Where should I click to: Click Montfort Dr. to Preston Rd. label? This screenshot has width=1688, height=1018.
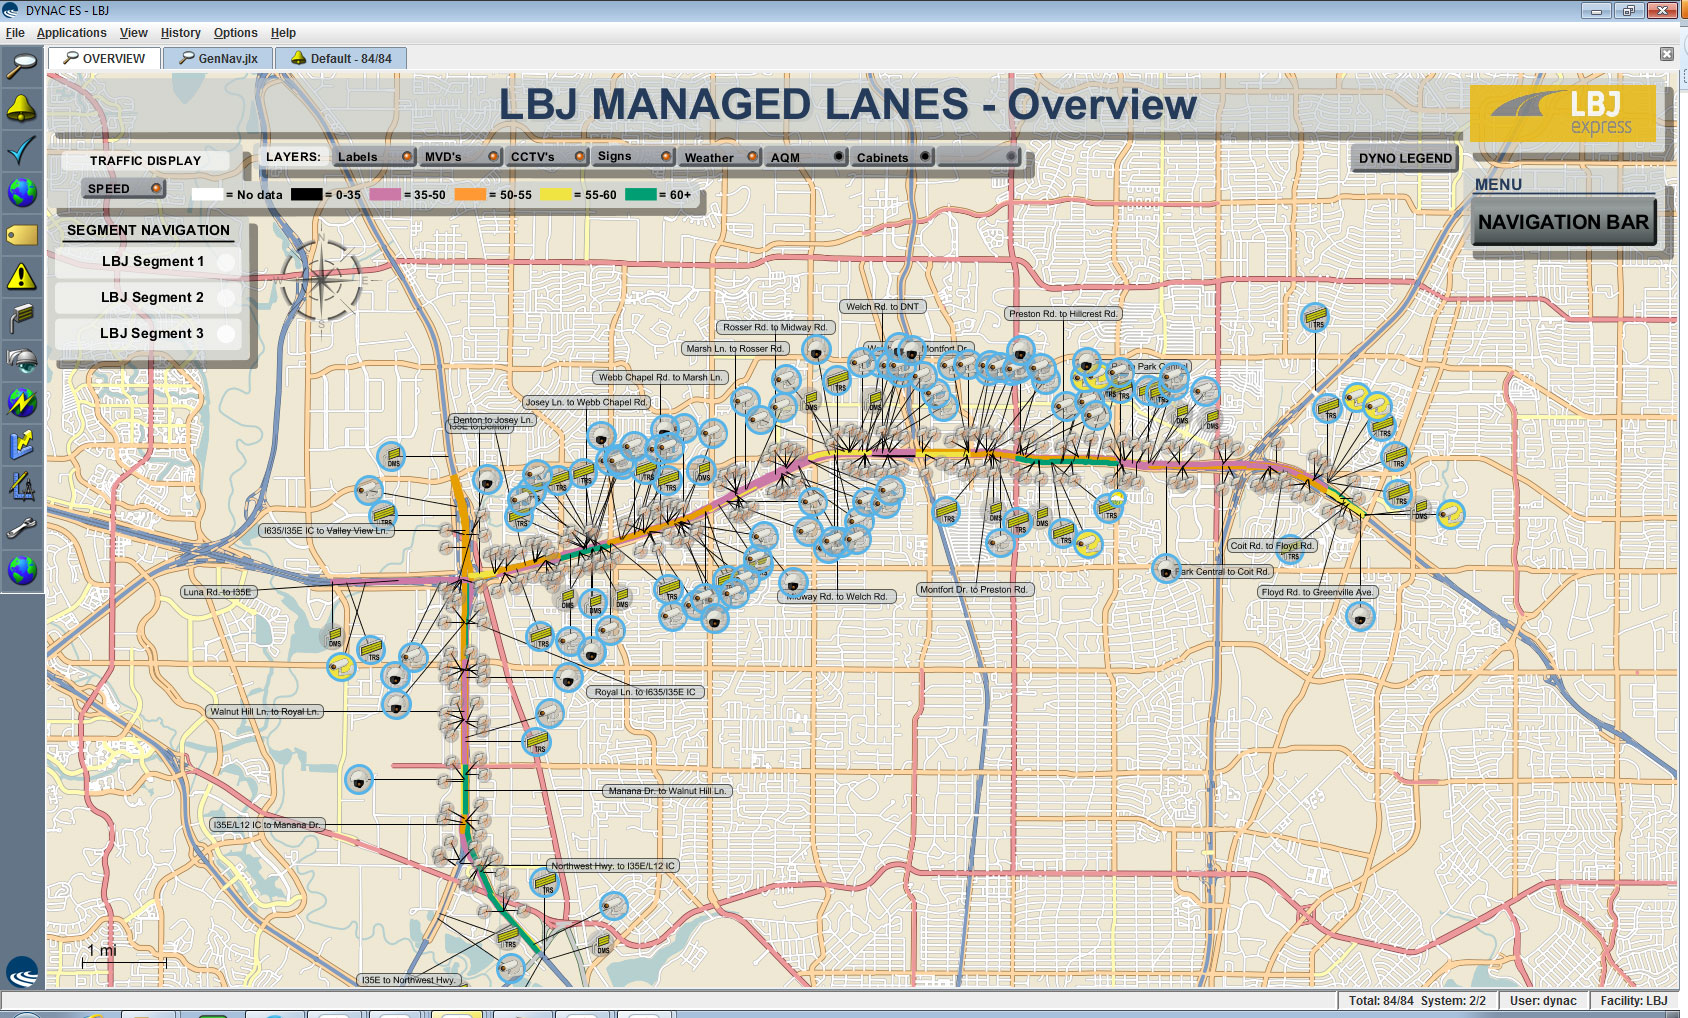pyautogui.click(x=974, y=590)
